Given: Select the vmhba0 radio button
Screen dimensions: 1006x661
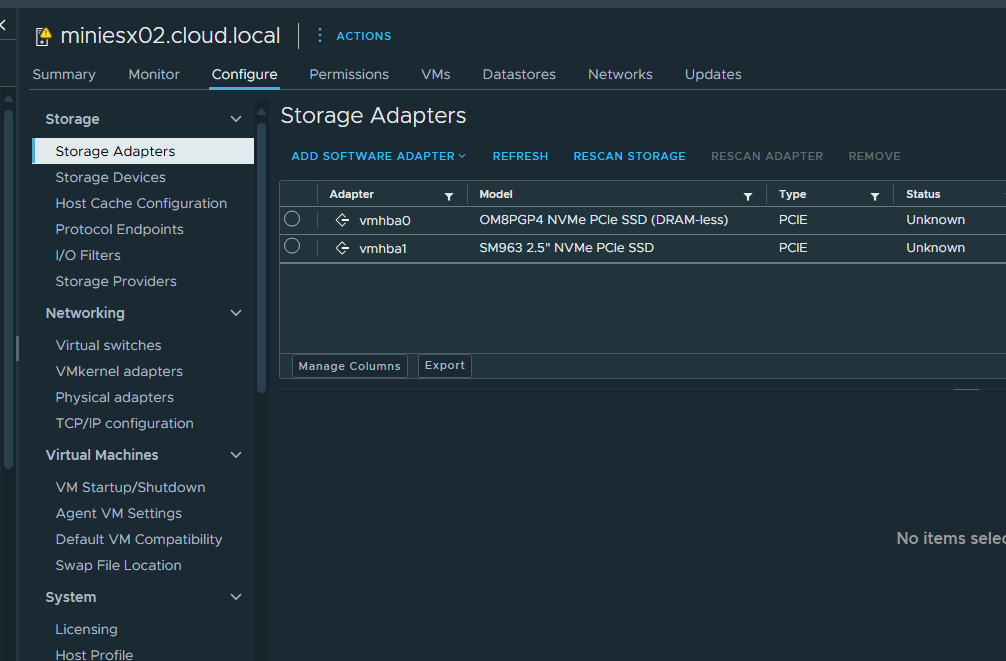Looking at the screenshot, I should pyautogui.click(x=292, y=219).
